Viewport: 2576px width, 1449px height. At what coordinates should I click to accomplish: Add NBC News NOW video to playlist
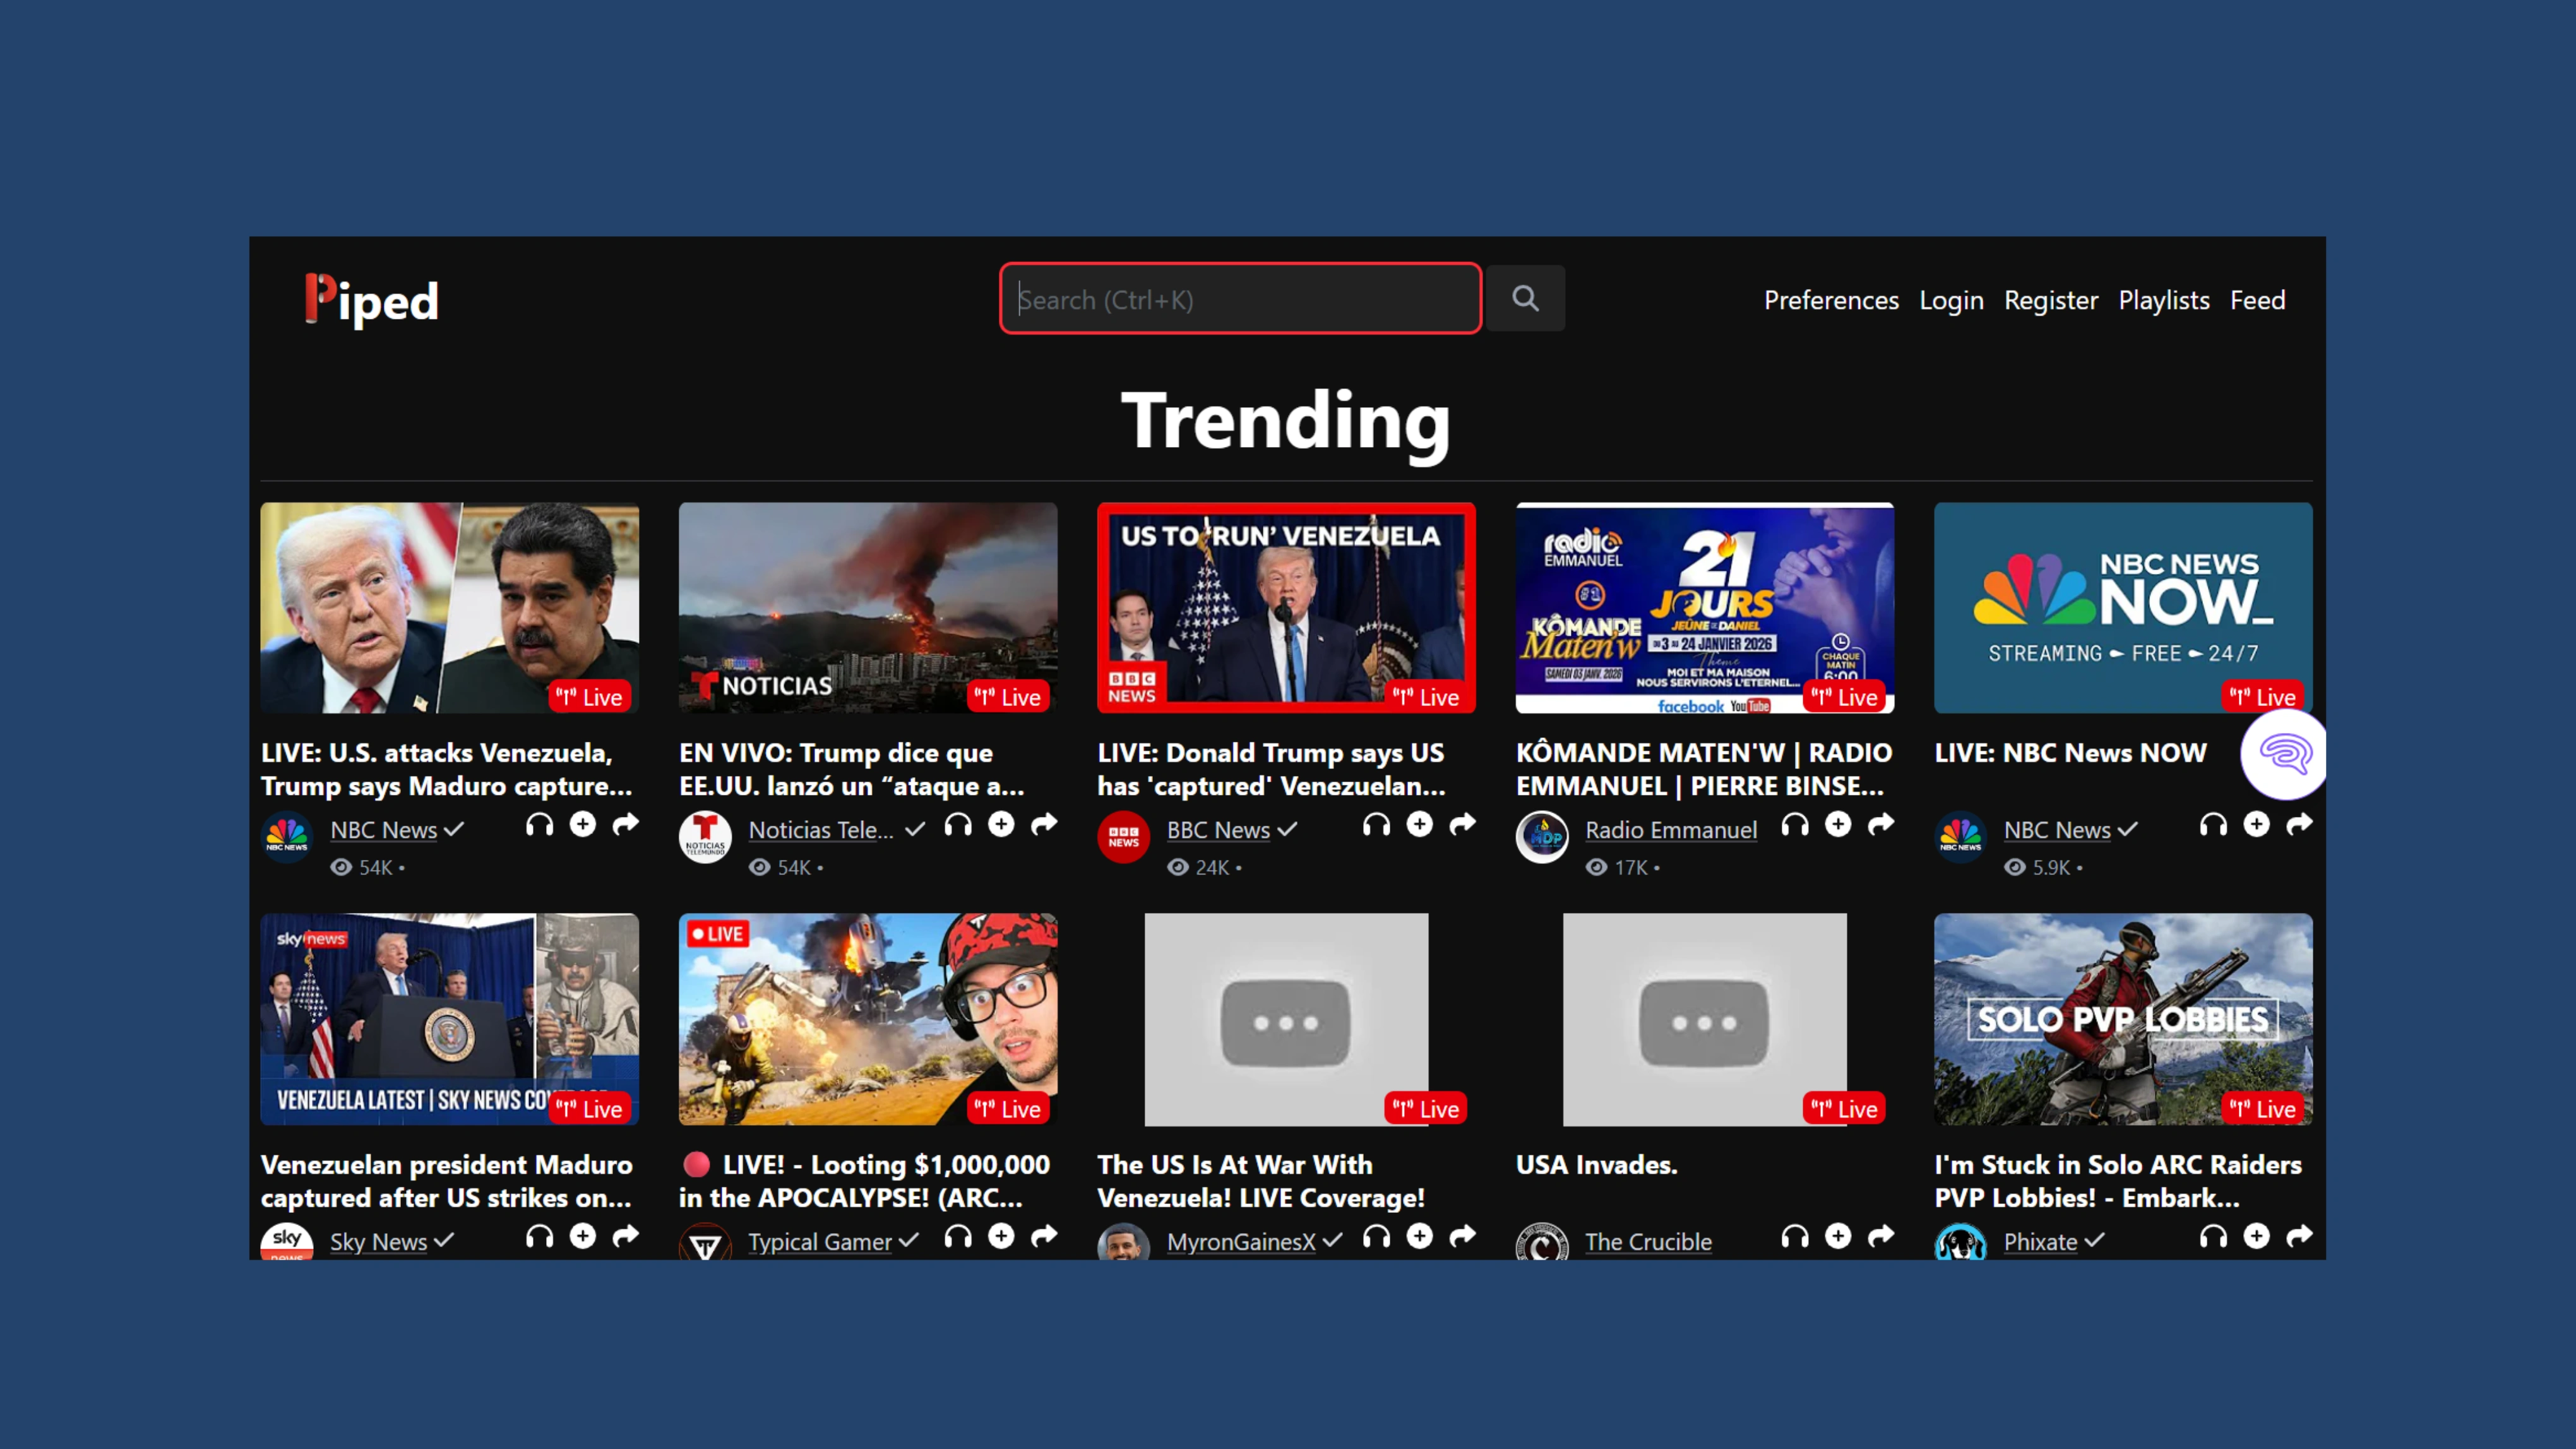click(x=2257, y=824)
